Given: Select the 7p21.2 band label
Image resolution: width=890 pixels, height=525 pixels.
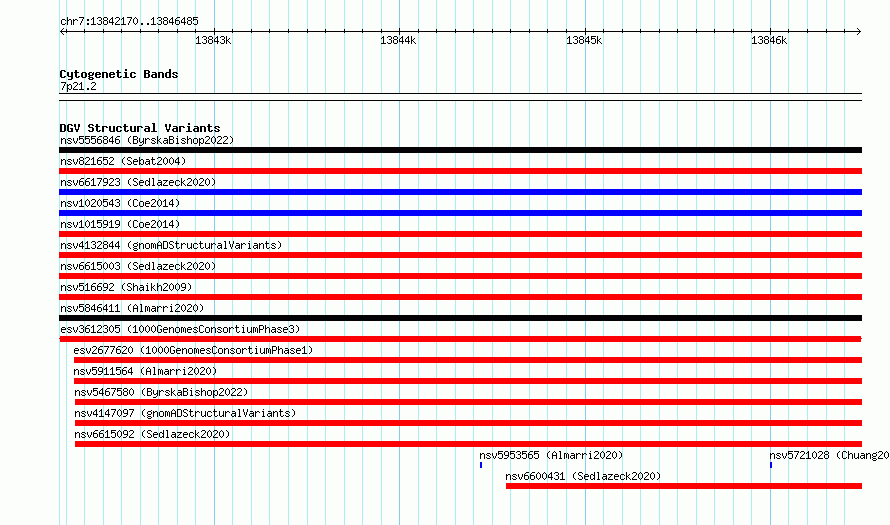Looking at the screenshot, I should coord(78,86).
